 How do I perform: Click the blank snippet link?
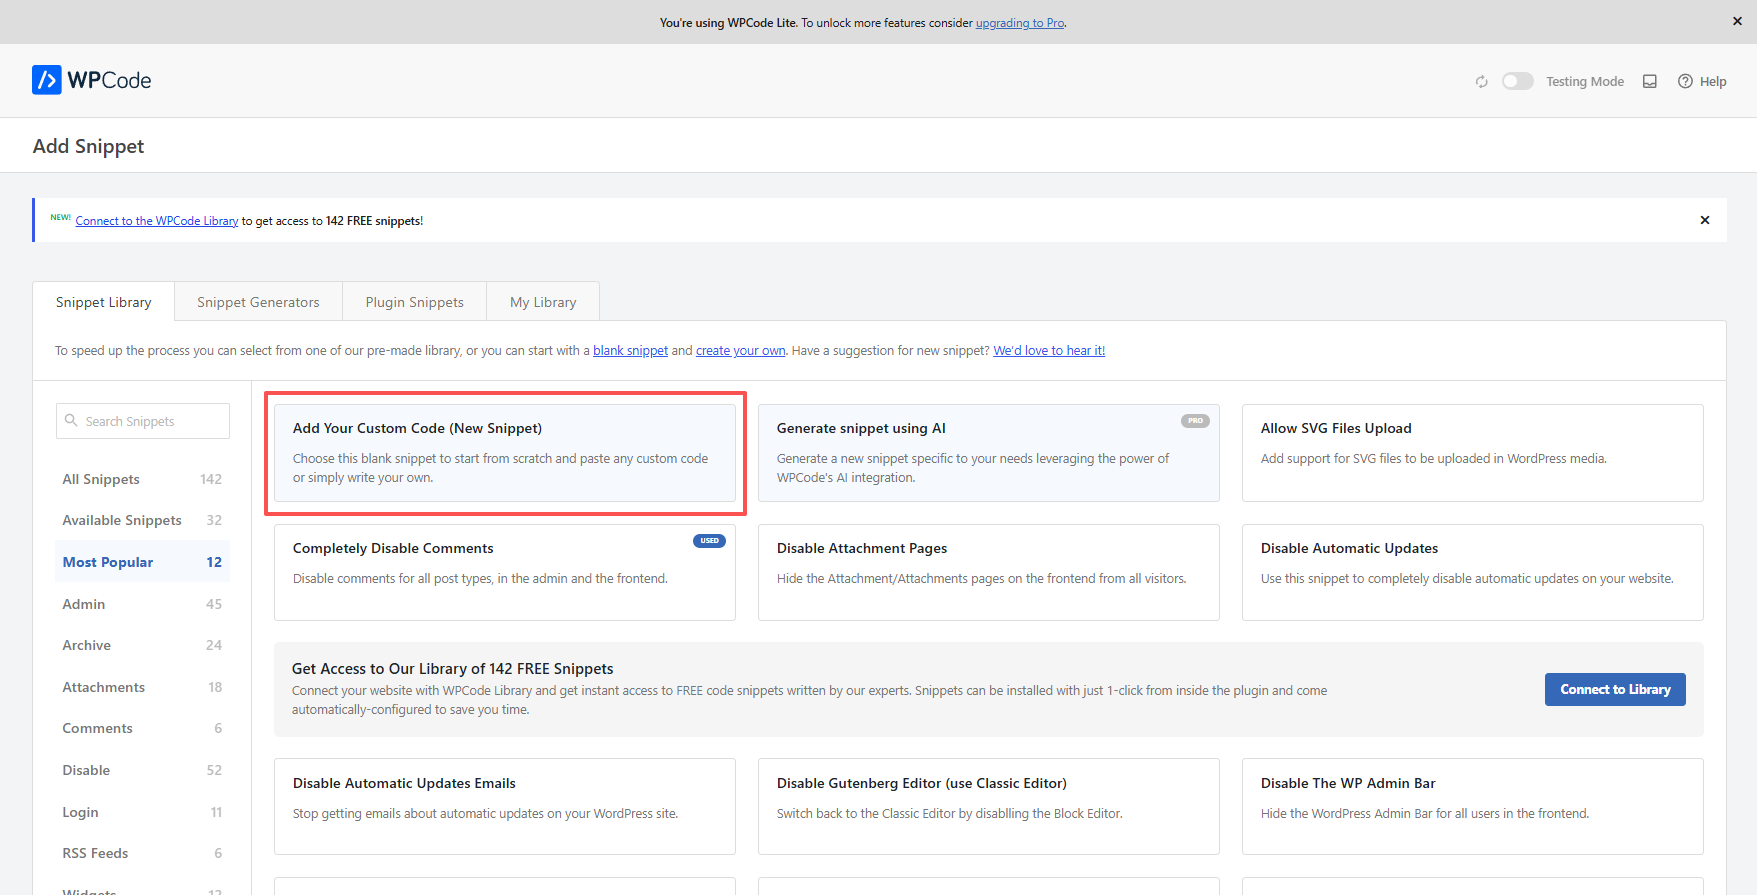pyautogui.click(x=630, y=351)
